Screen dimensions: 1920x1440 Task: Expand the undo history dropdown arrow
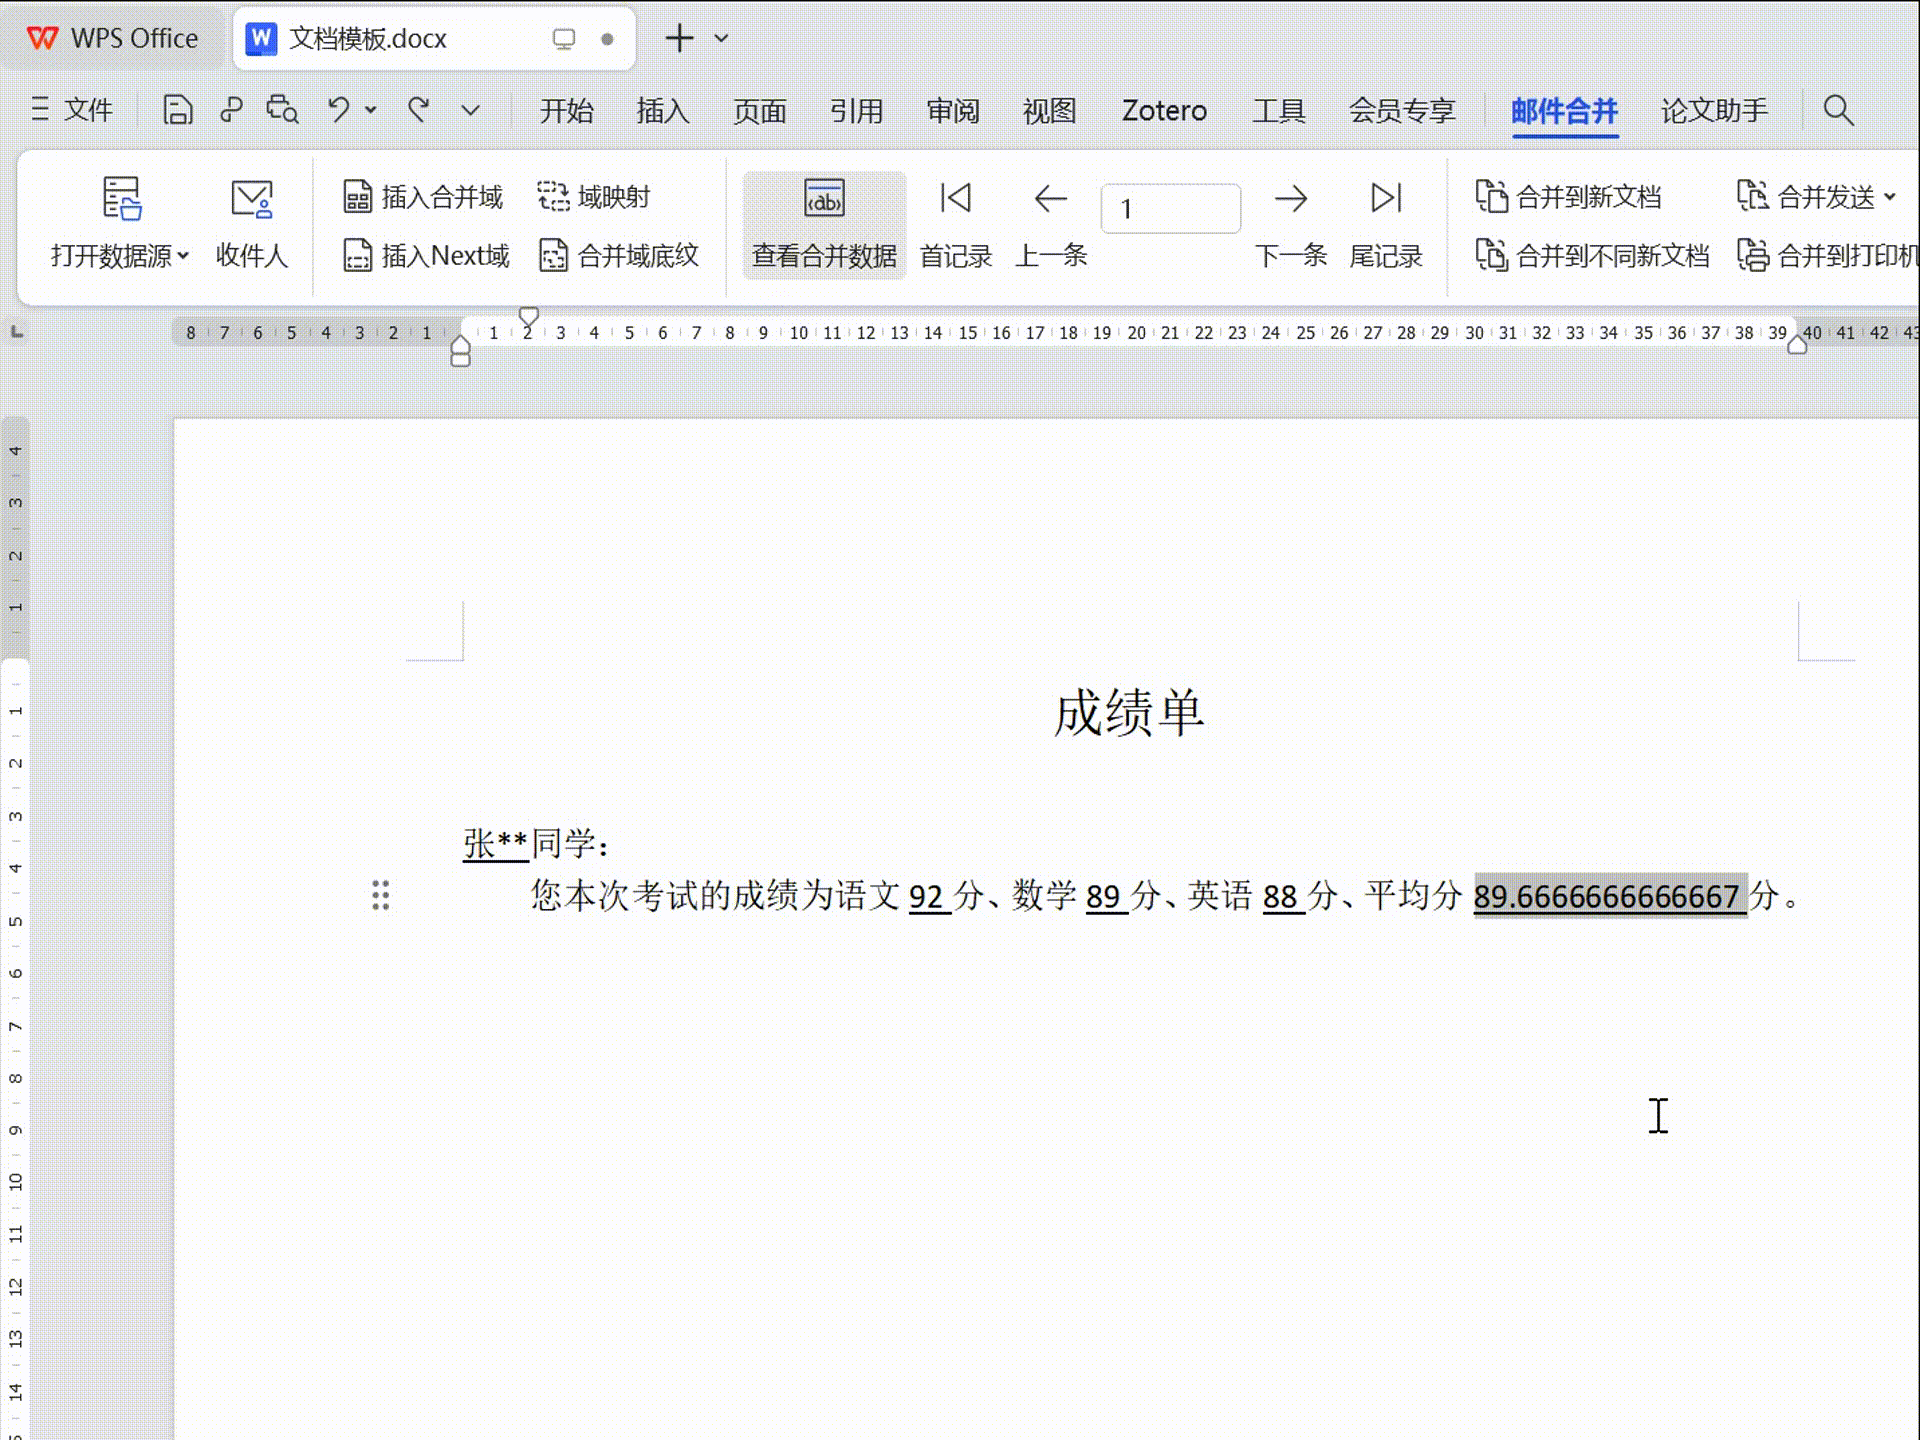point(371,110)
